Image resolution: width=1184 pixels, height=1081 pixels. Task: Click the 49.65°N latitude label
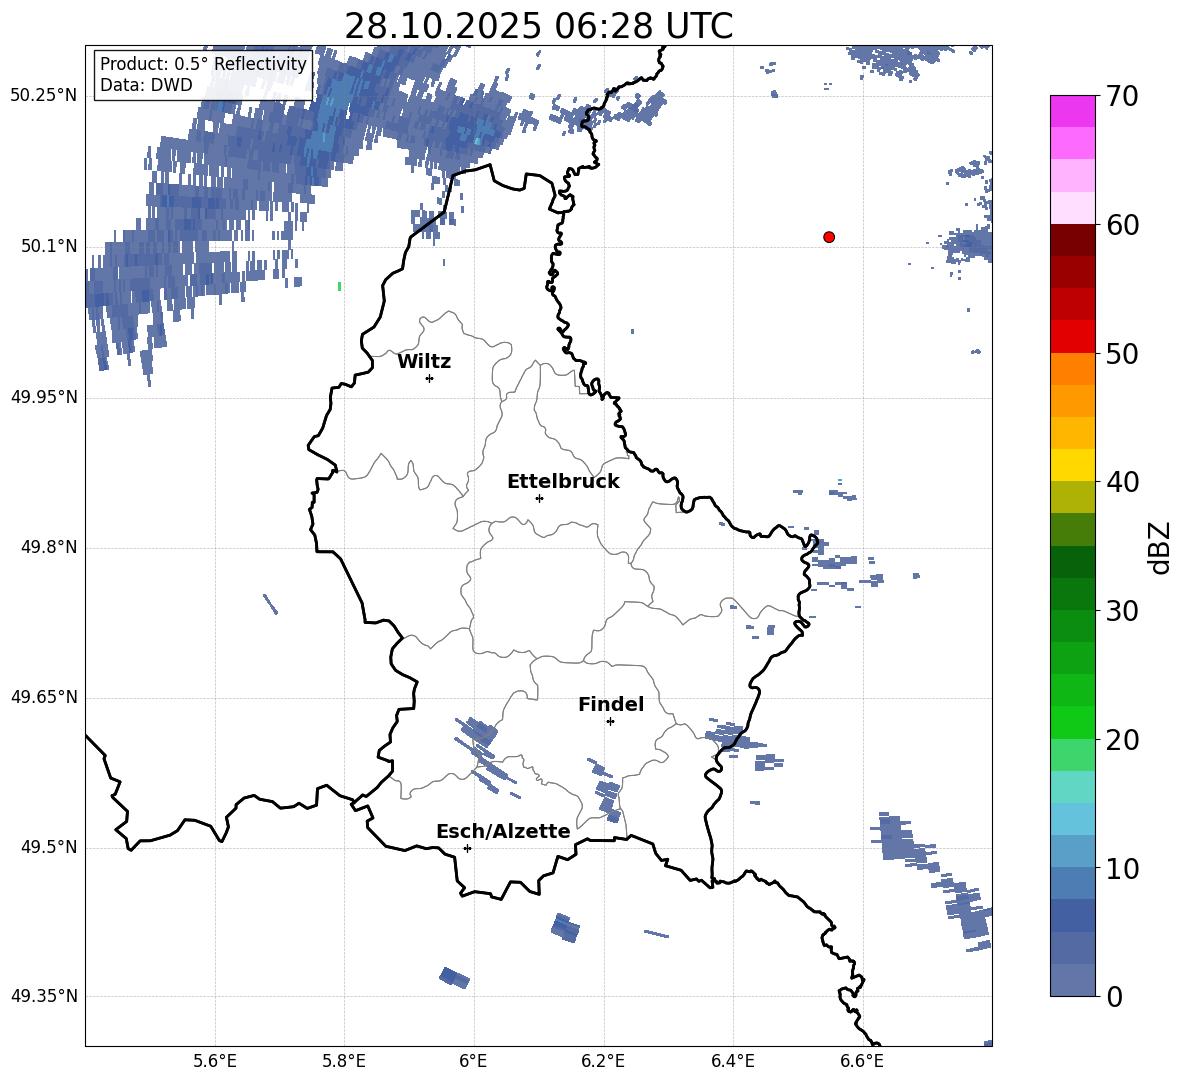pyautogui.click(x=44, y=698)
